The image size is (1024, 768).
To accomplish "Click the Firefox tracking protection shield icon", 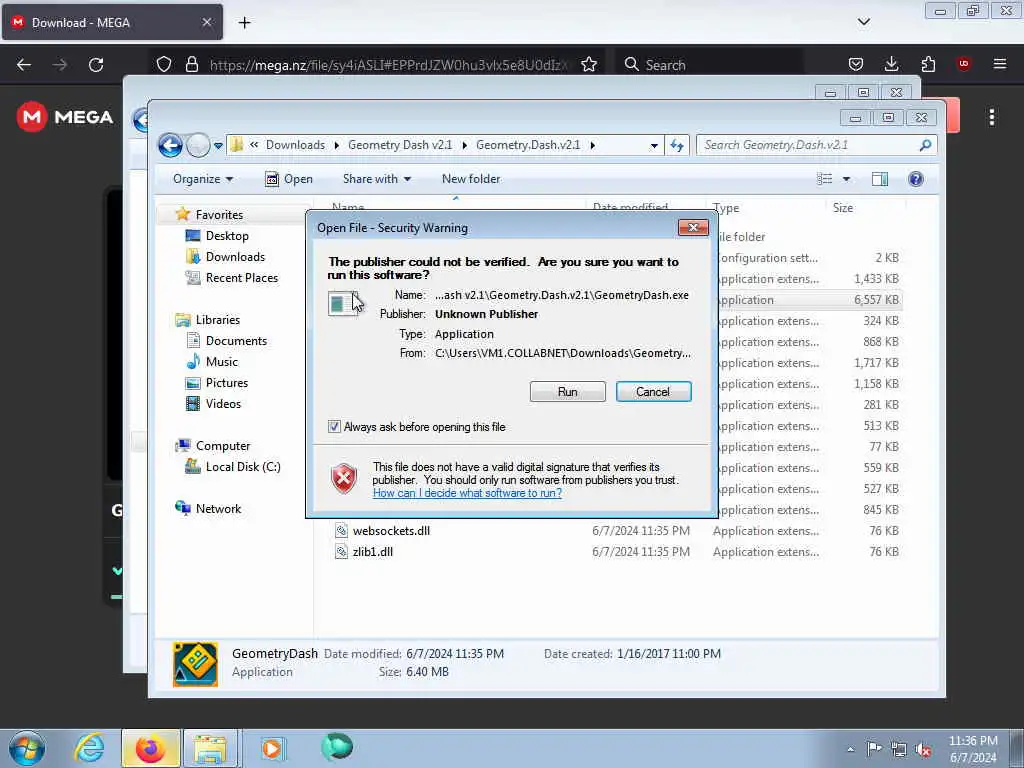I will click(164, 65).
